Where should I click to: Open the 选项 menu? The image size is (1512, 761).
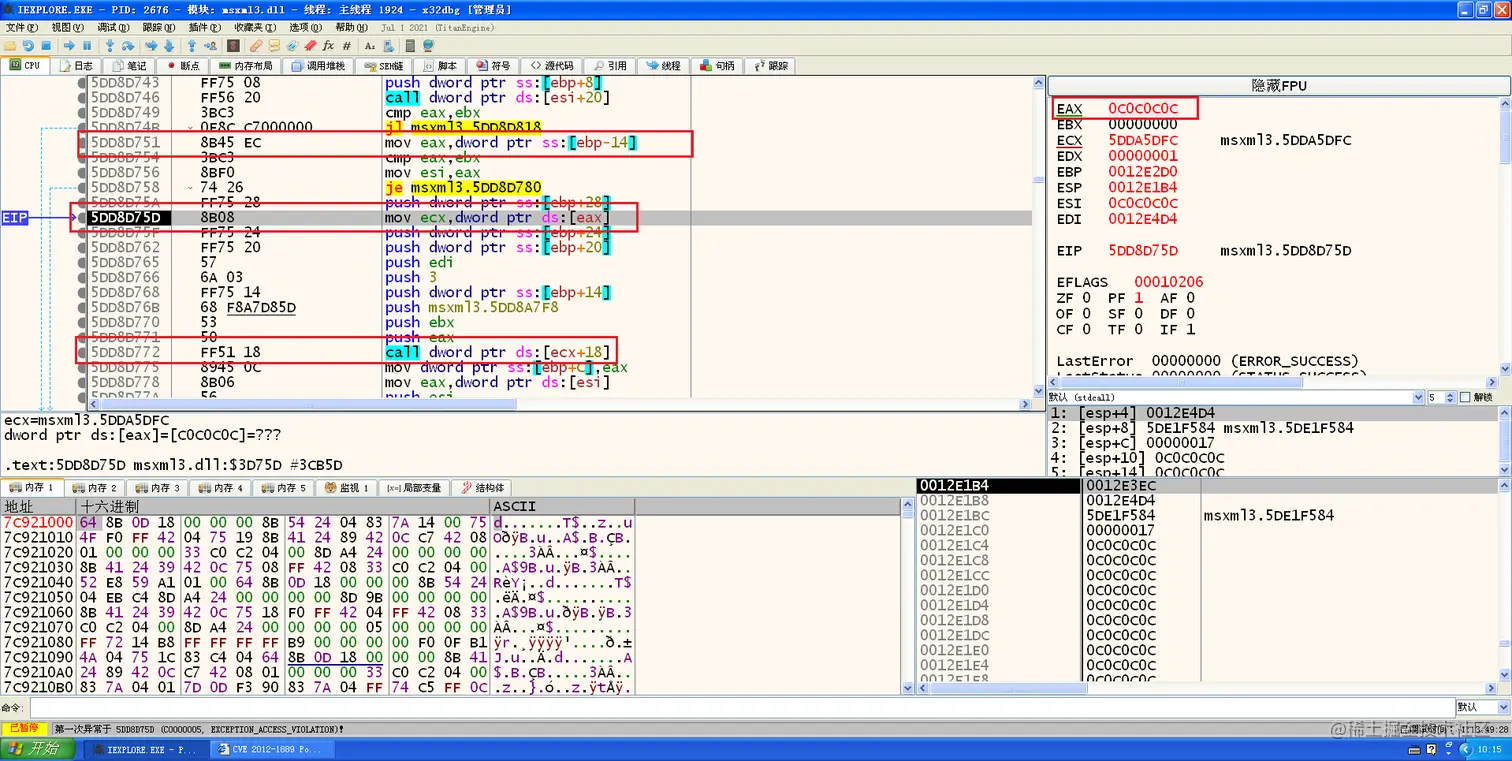[304, 27]
